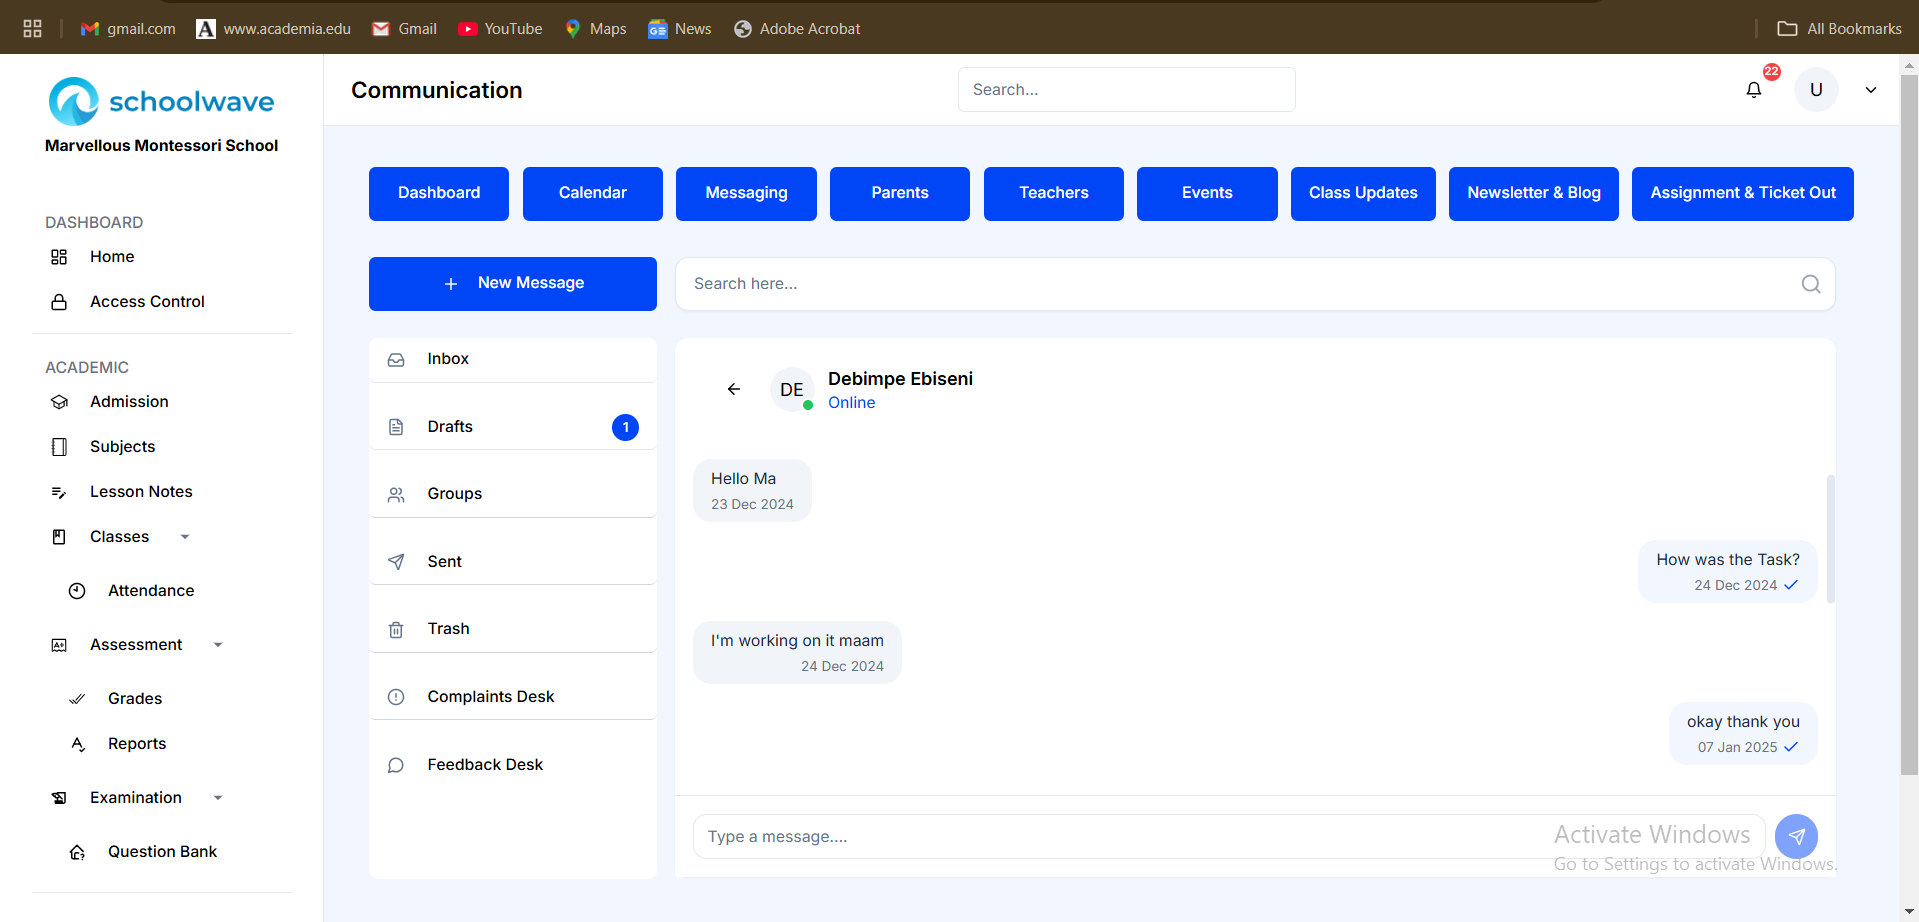Click the back arrow in chat header

click(733, 389)
